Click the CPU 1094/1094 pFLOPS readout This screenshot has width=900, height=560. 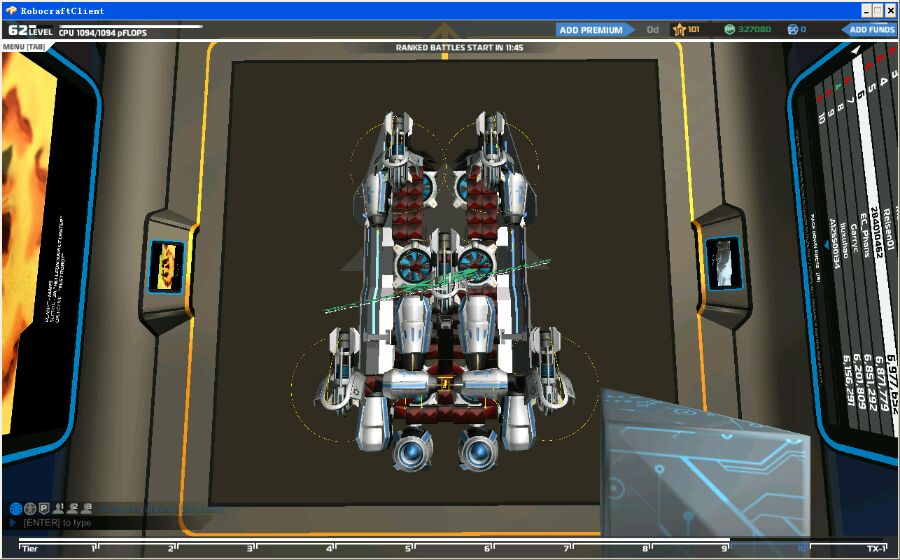(103, 33)
